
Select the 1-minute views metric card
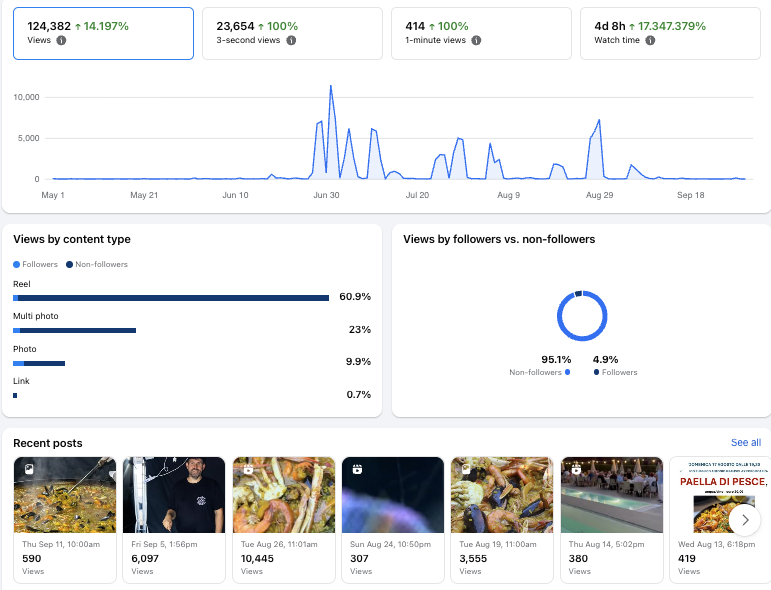481,33
